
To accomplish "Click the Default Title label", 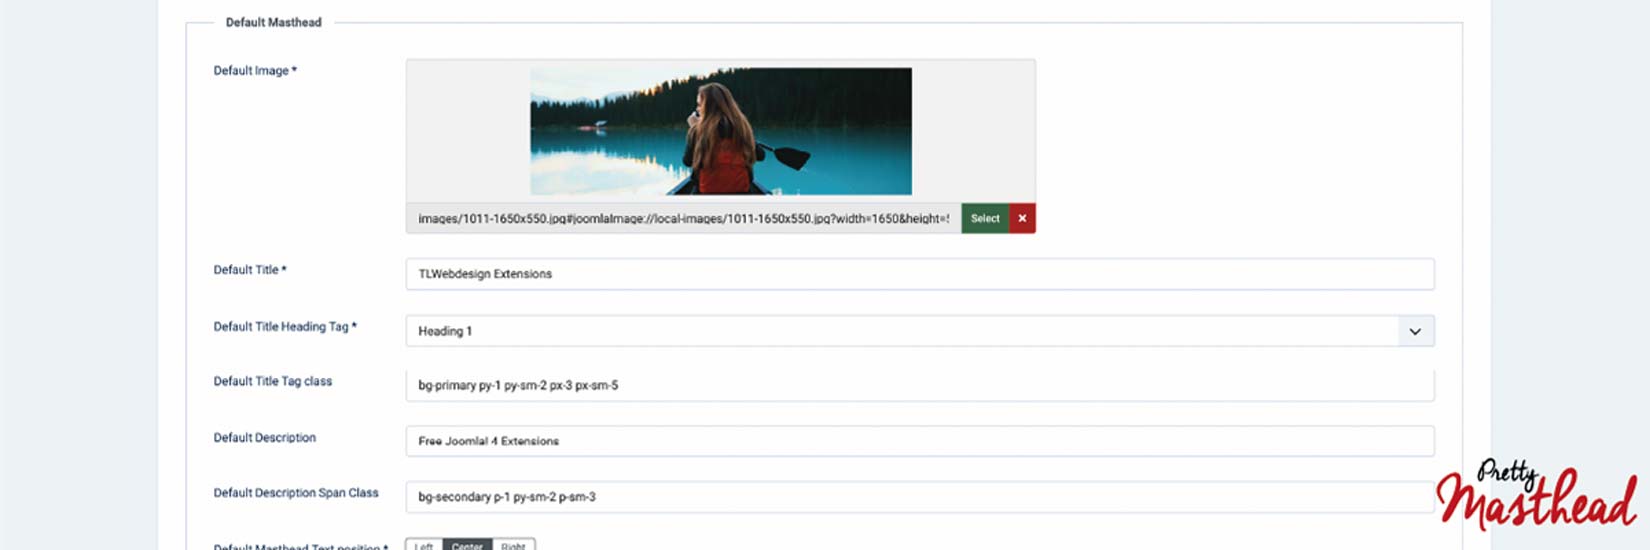I will click(x=249, y=270).
